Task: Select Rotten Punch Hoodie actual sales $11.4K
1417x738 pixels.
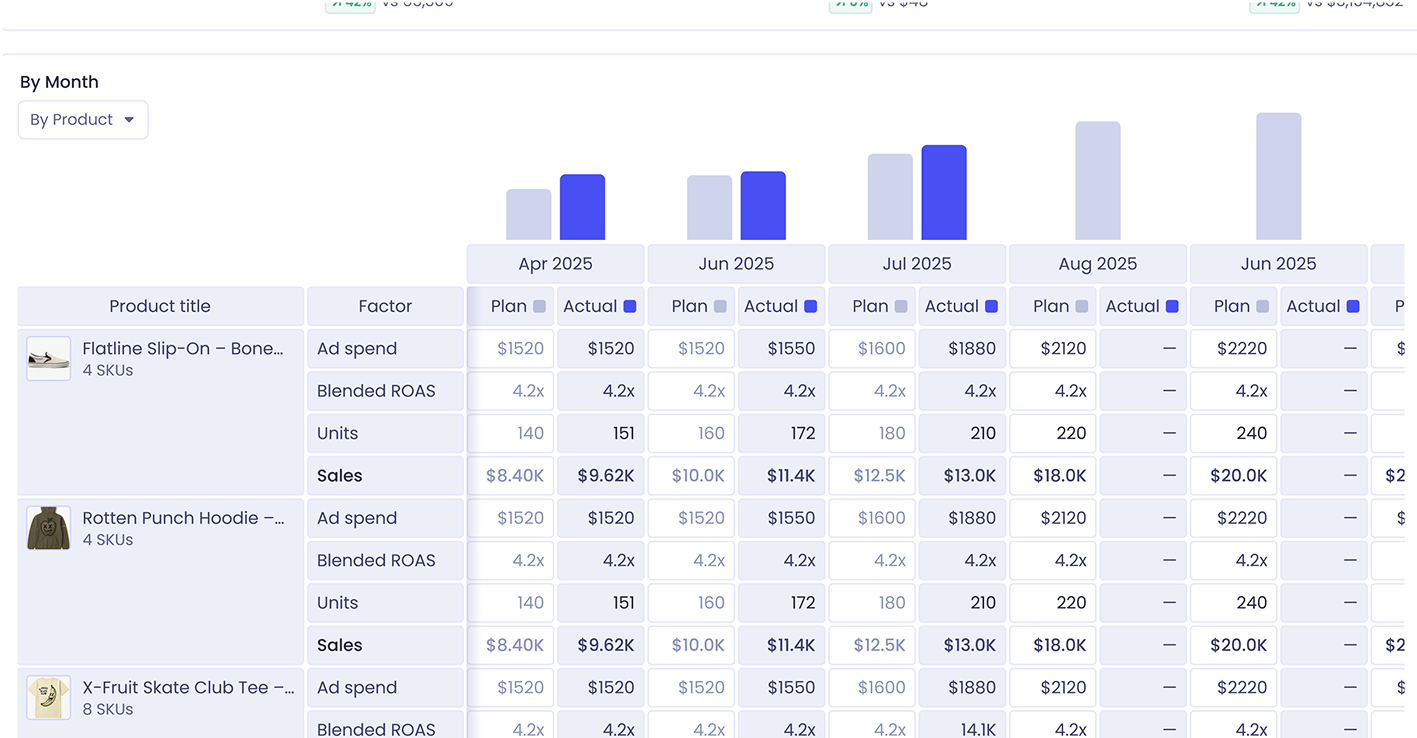Action: [782, 645]
